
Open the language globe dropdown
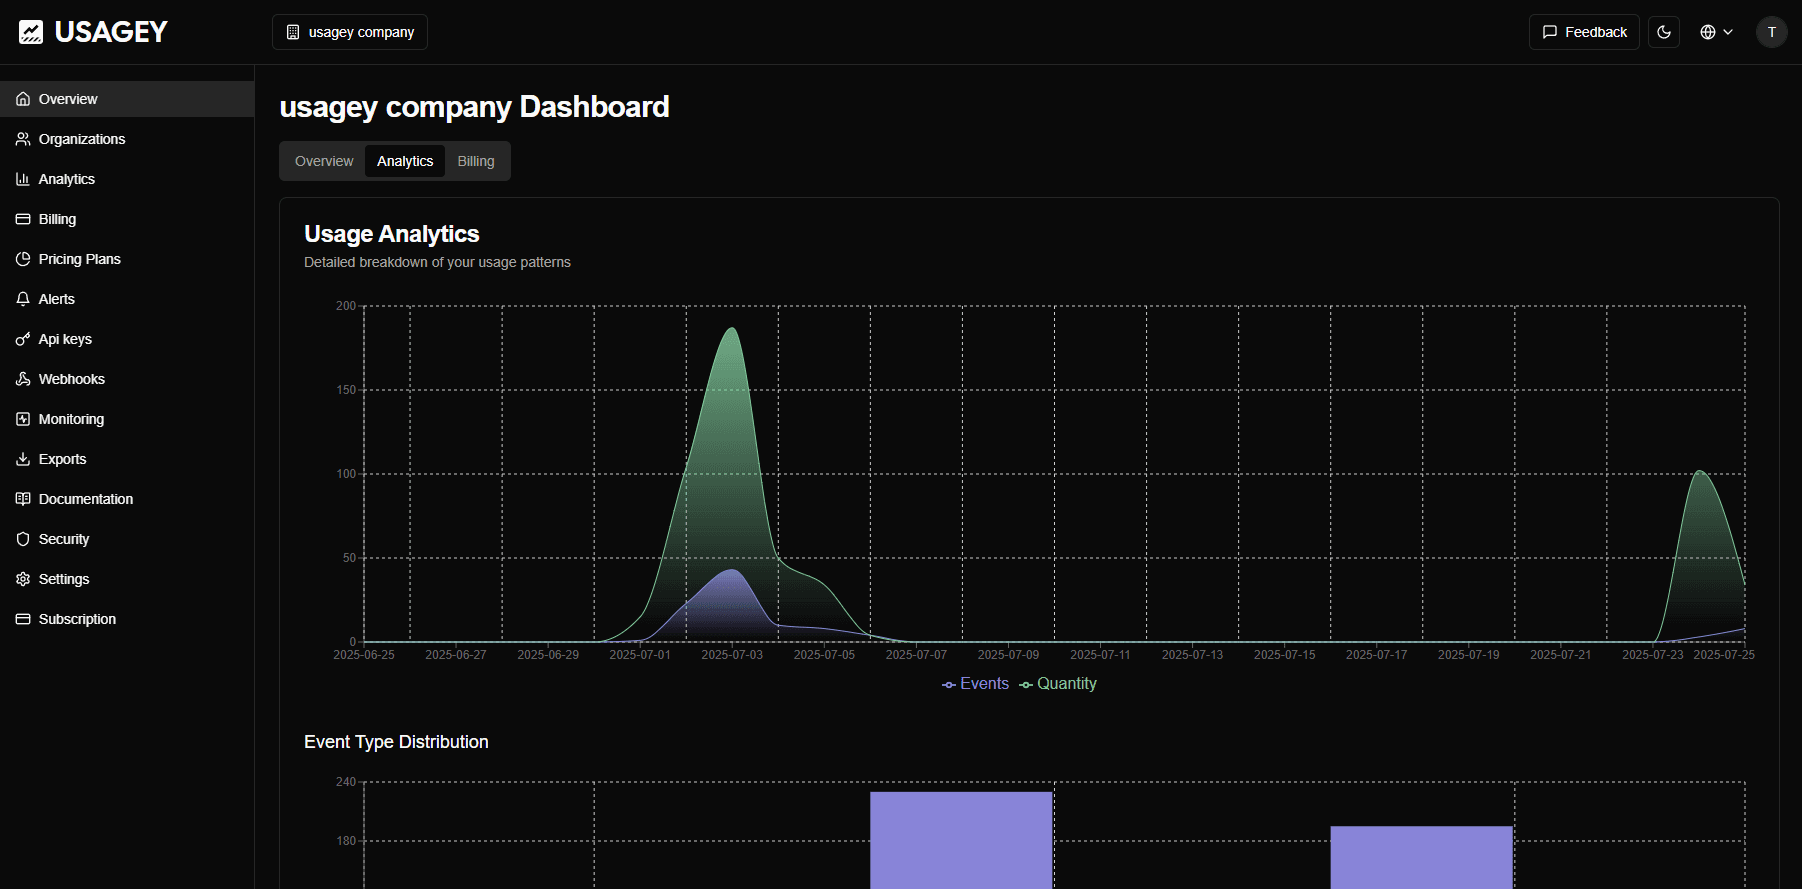(x=1716, y=32)
